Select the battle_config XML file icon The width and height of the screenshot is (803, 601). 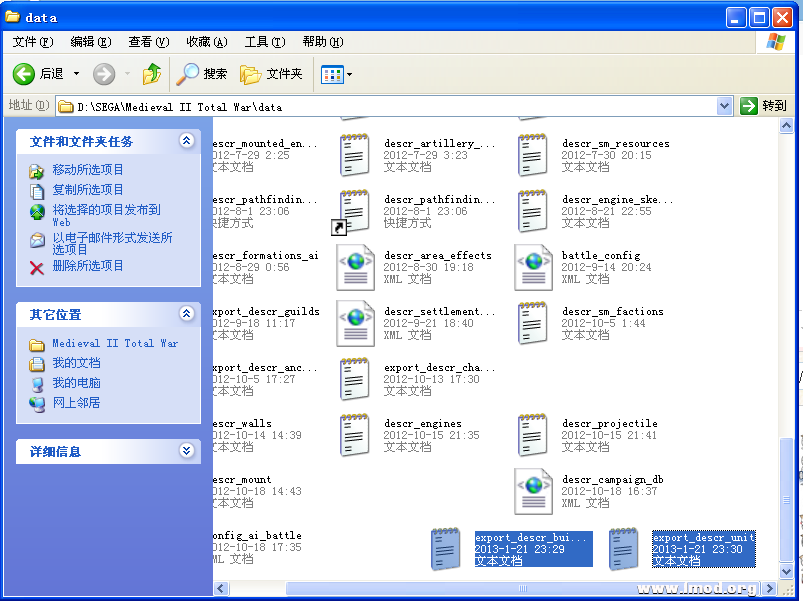pos(534,267)
